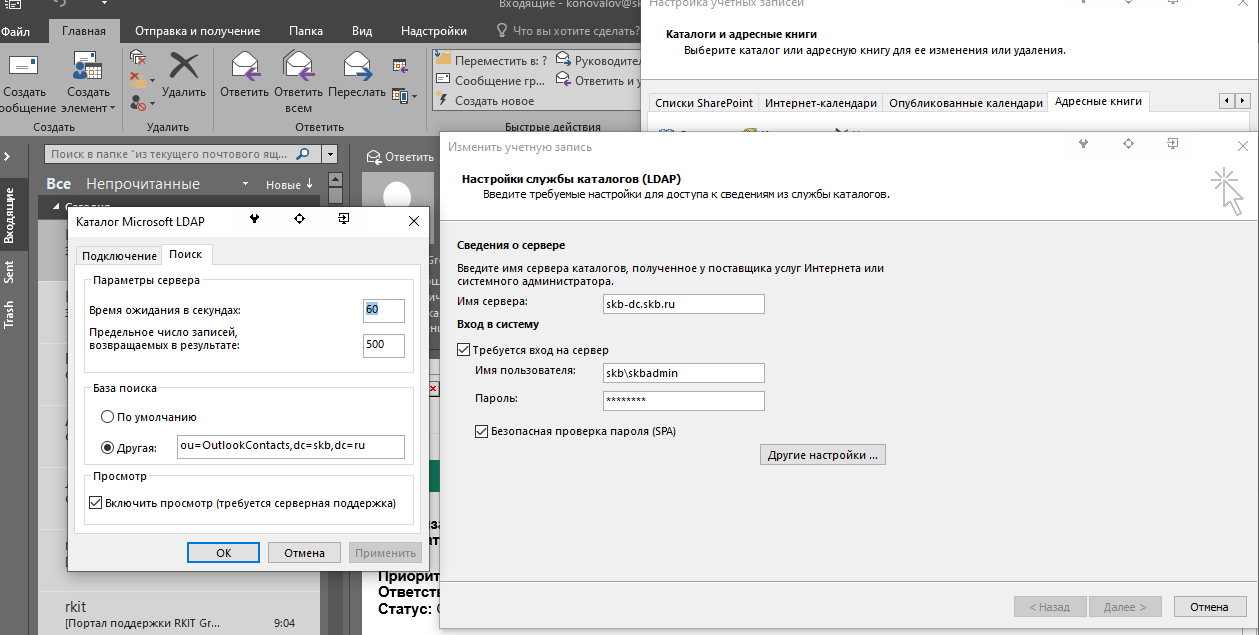Screen dimensions: 1259x635
Task: Switch to 'Интернет-календари' tab
Action: point(820,103)
